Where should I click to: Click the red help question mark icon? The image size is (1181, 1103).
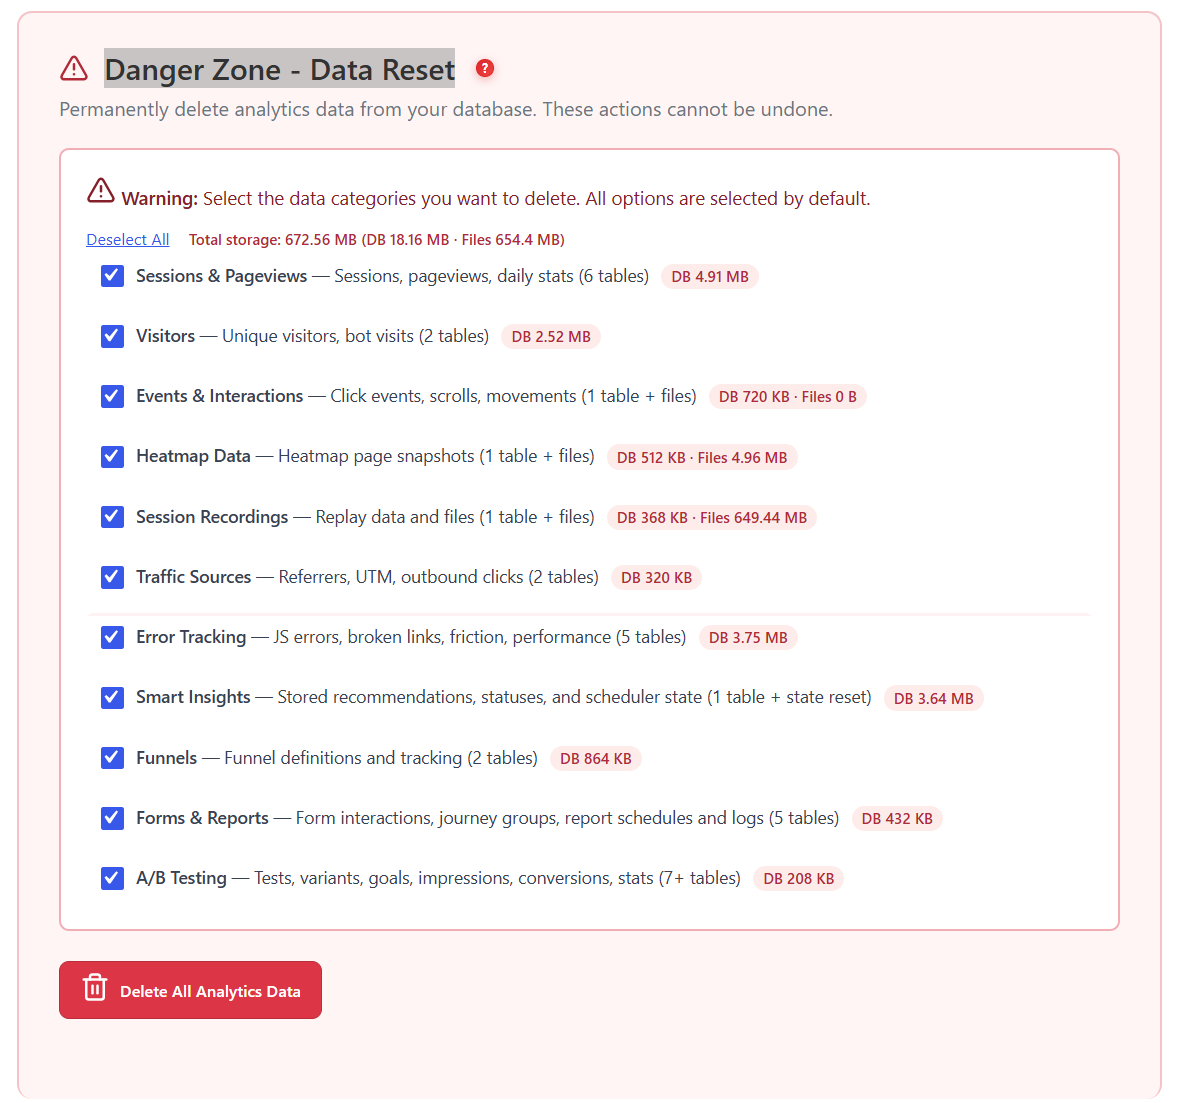point(485,69)
